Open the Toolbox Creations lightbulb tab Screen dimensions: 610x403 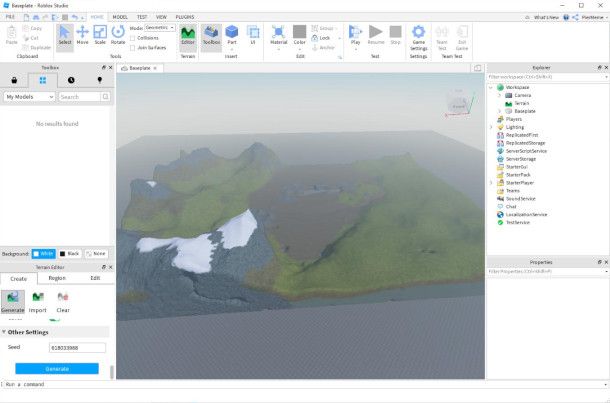point(100,80)
